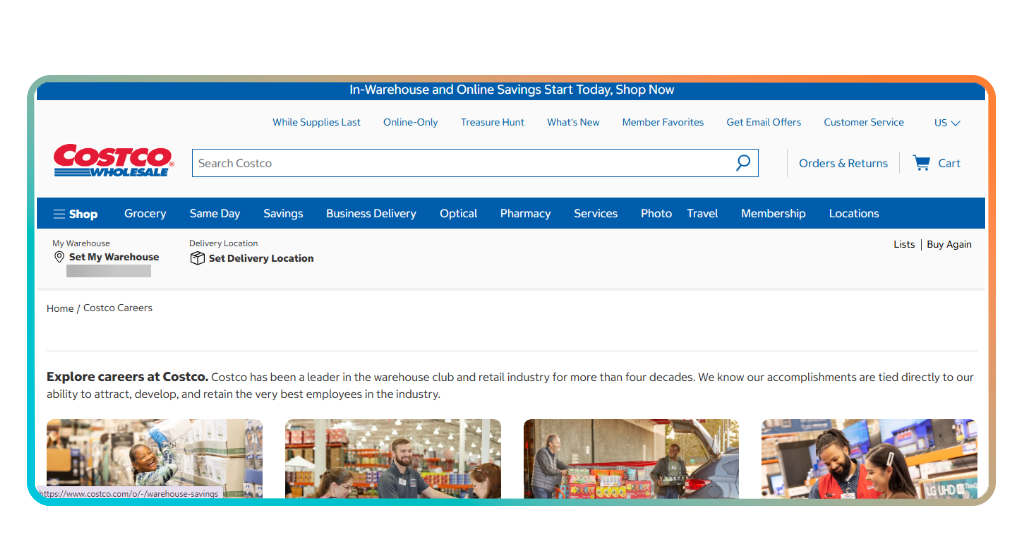Image resolution: width=1024 pixels, height=536 pixels.
Task: Click the While Supplies Last link
Action: pos(316,122)
